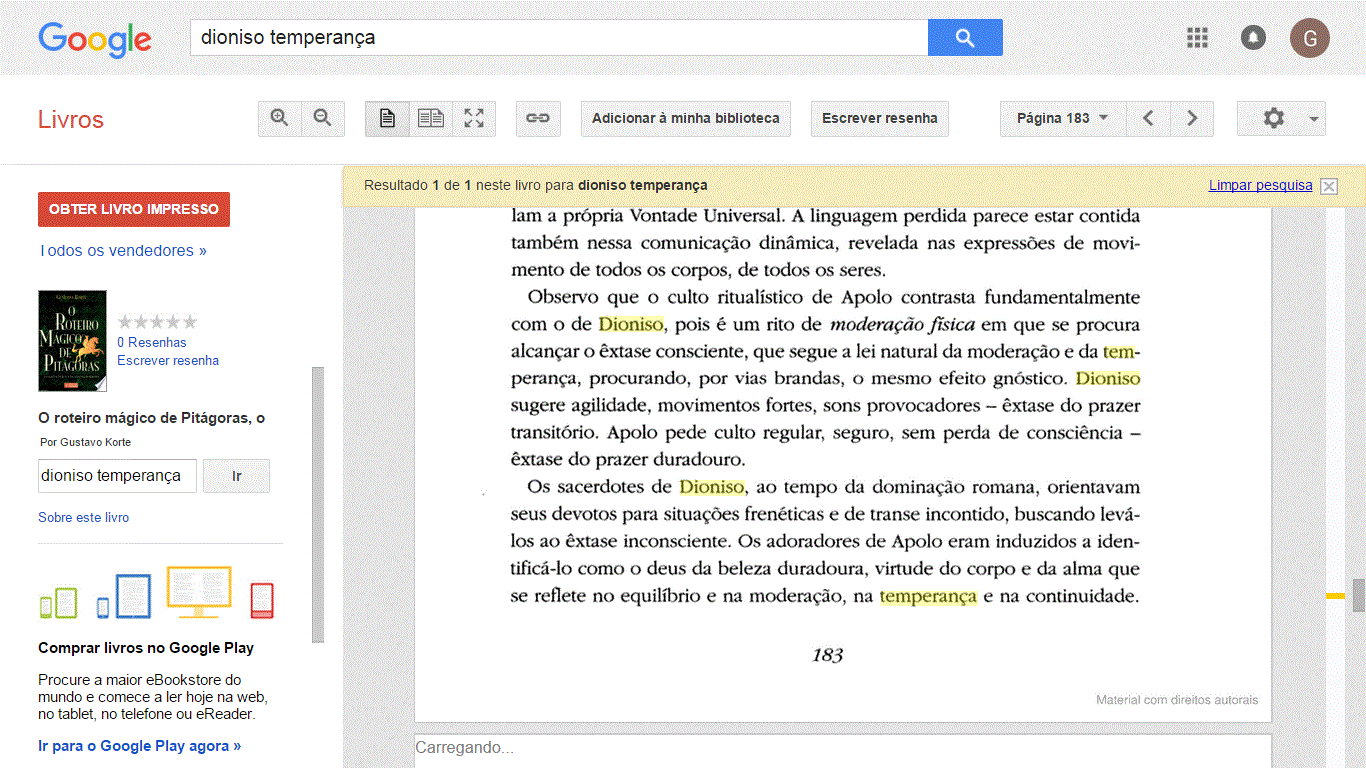Click Adicionar à minha biblioteca button
Viewport: 1366px width, 768px height.
coord(685,118)
